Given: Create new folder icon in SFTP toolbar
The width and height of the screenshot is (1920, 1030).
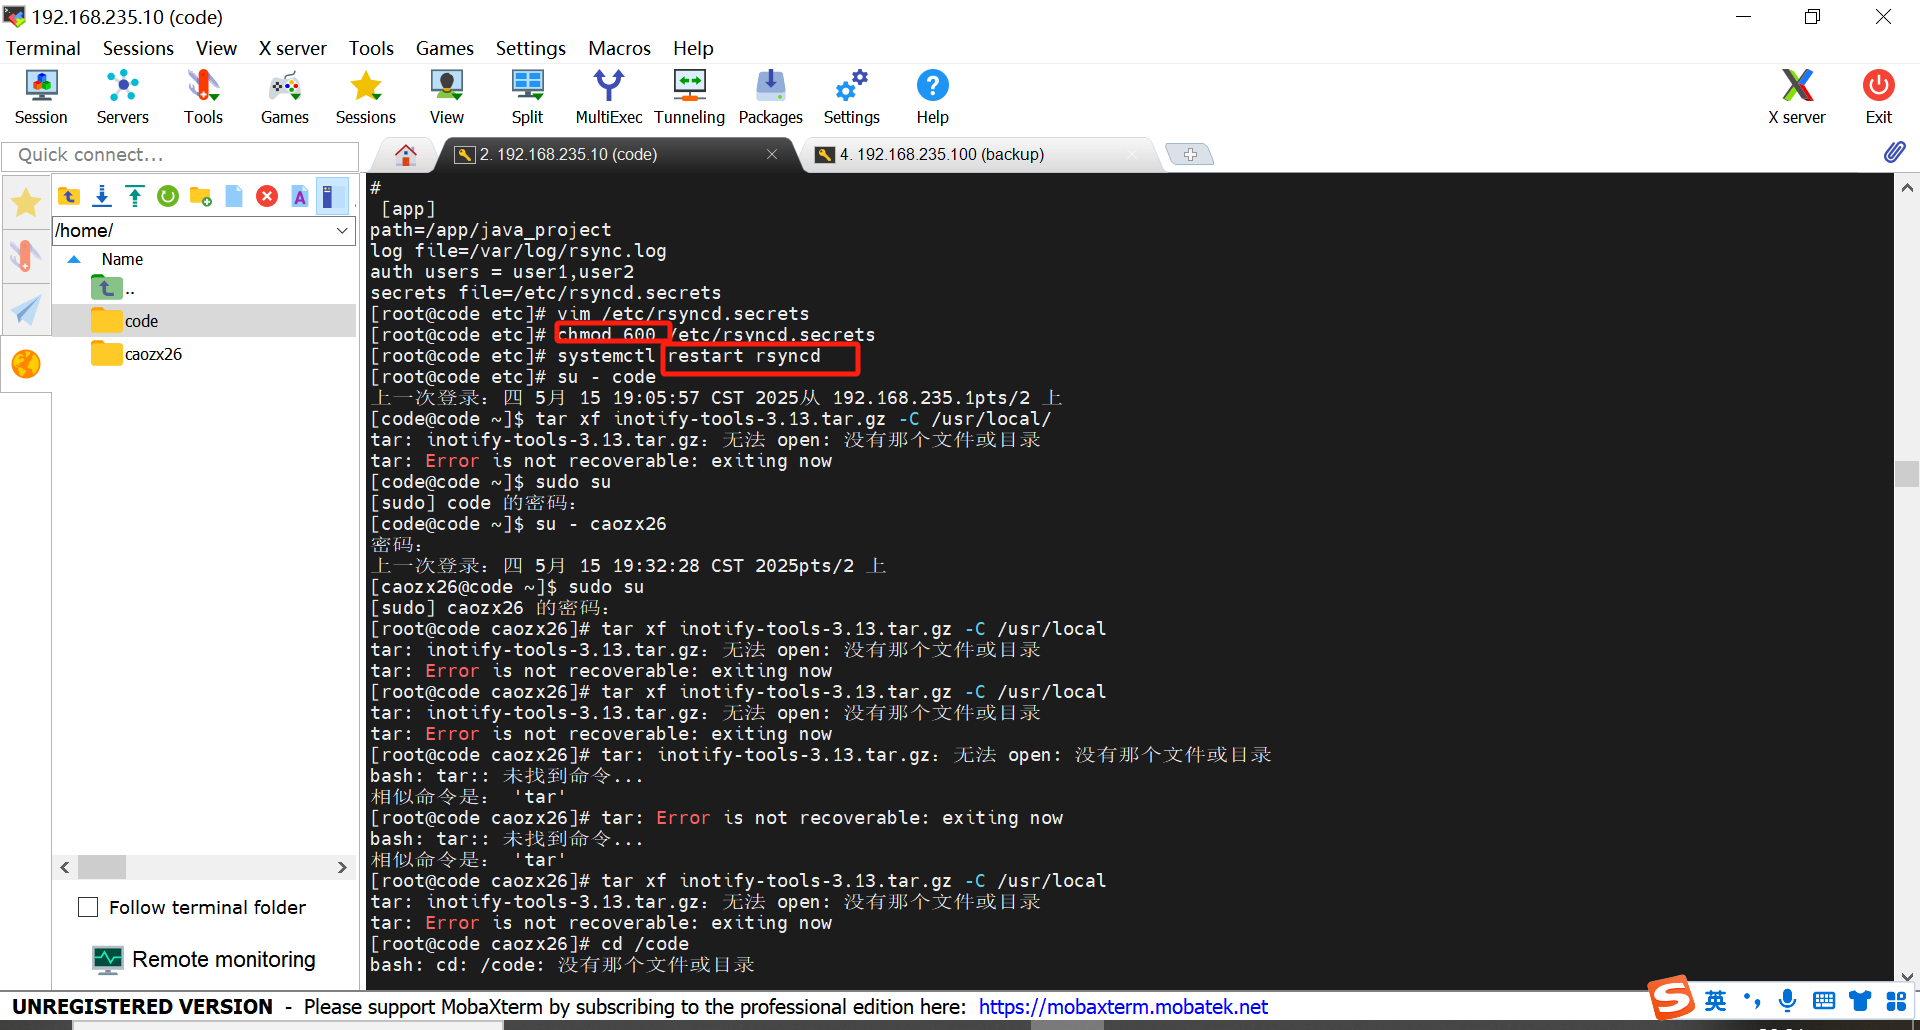Looking at the screenshot, I should coord(201,196).
